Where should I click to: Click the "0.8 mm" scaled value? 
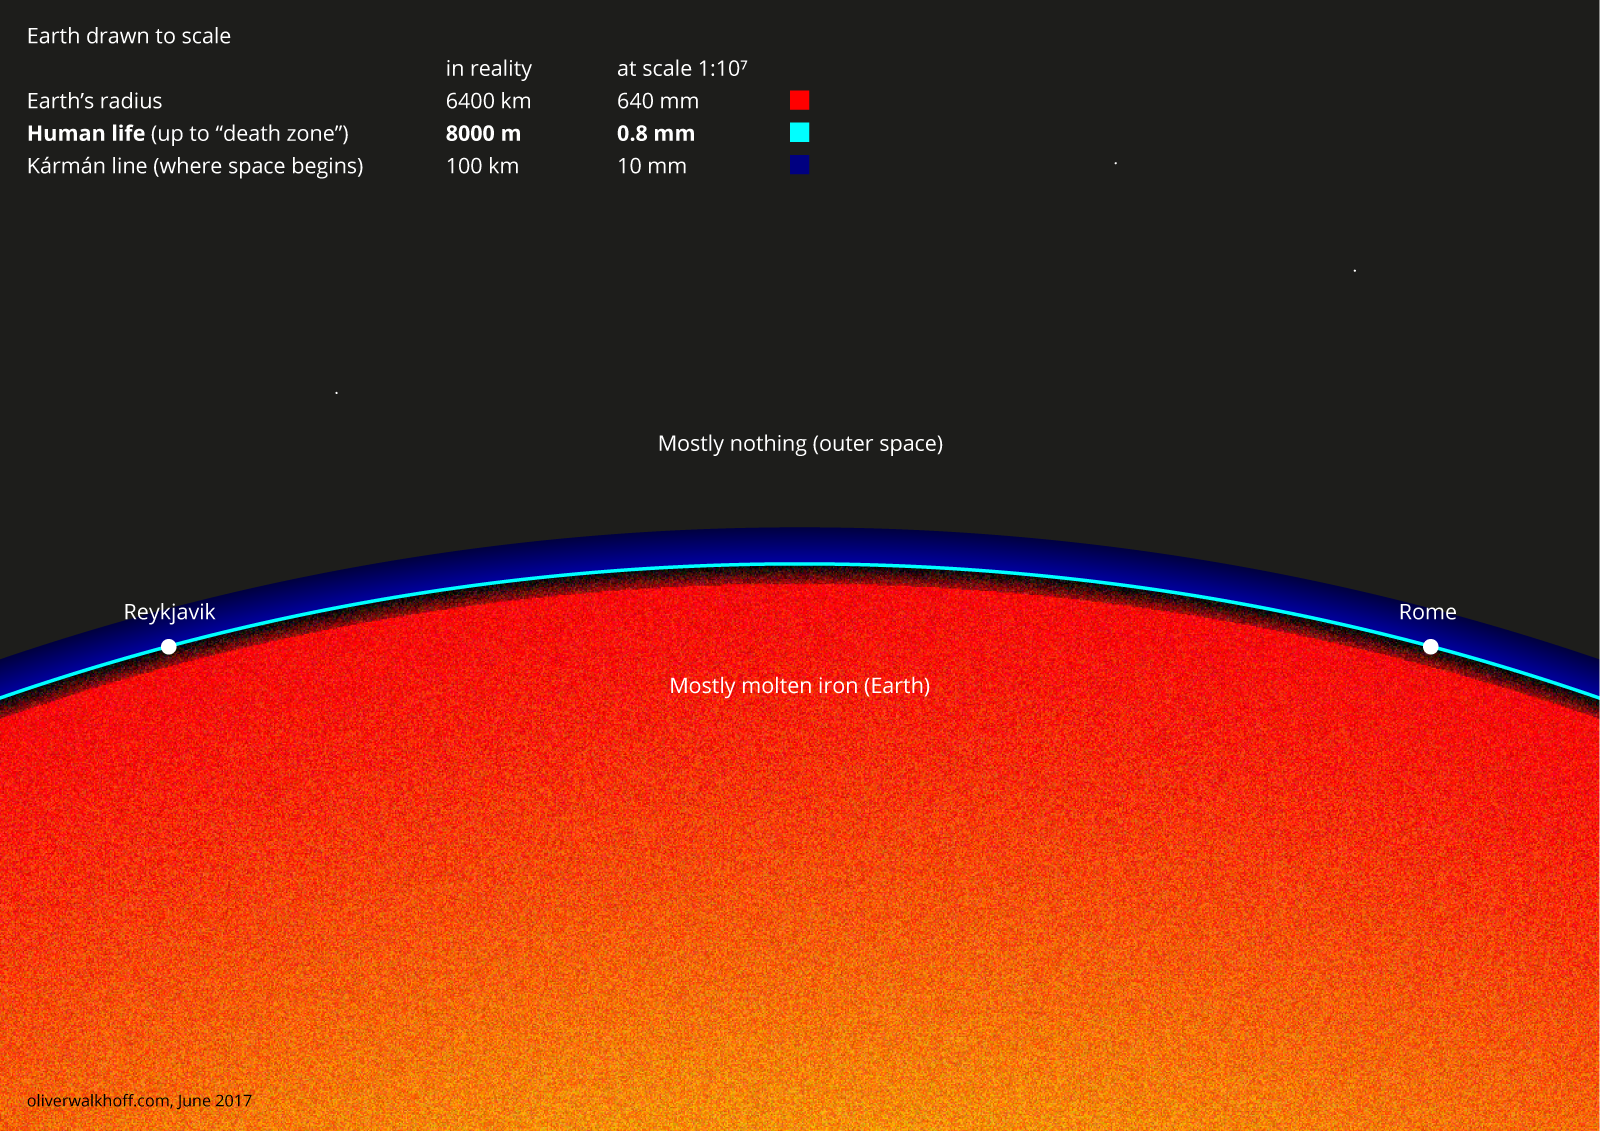tap(655, 133)
